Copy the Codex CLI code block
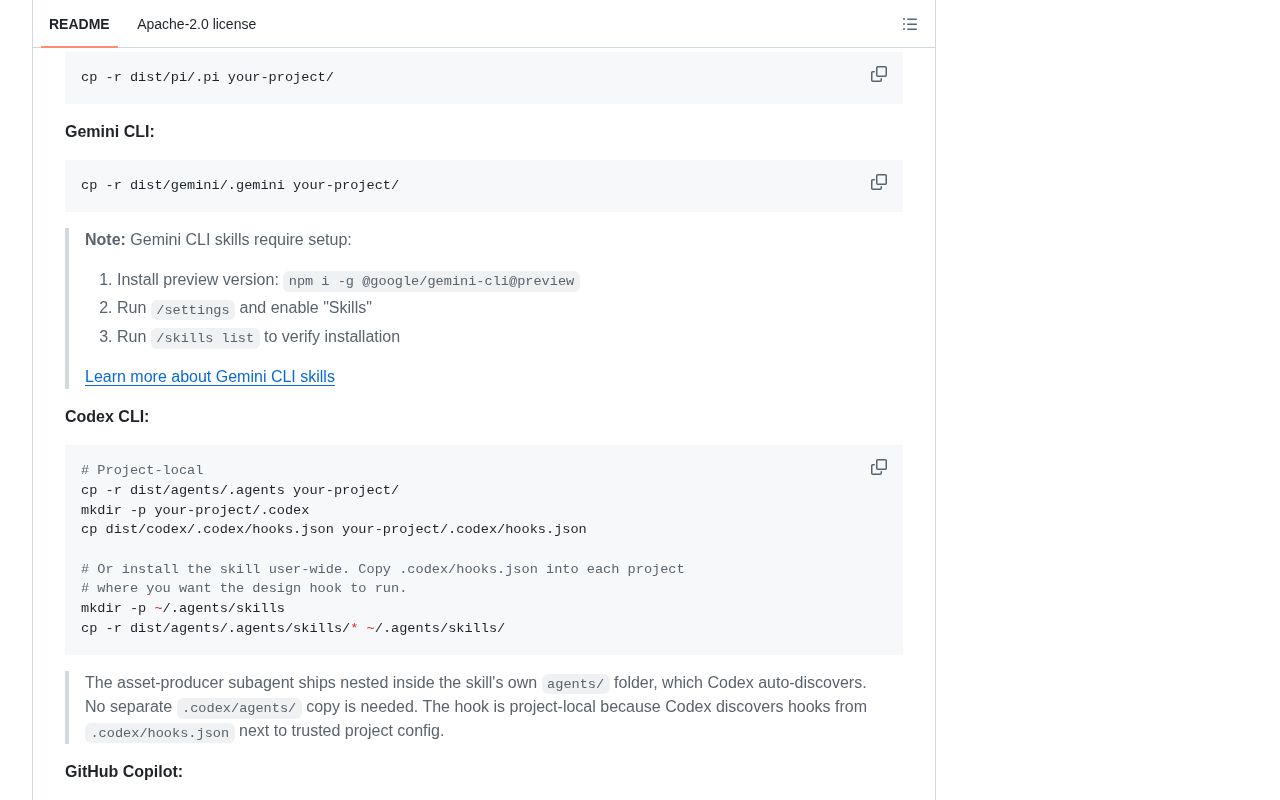The image size is (1280, 800). click(879, 467)
